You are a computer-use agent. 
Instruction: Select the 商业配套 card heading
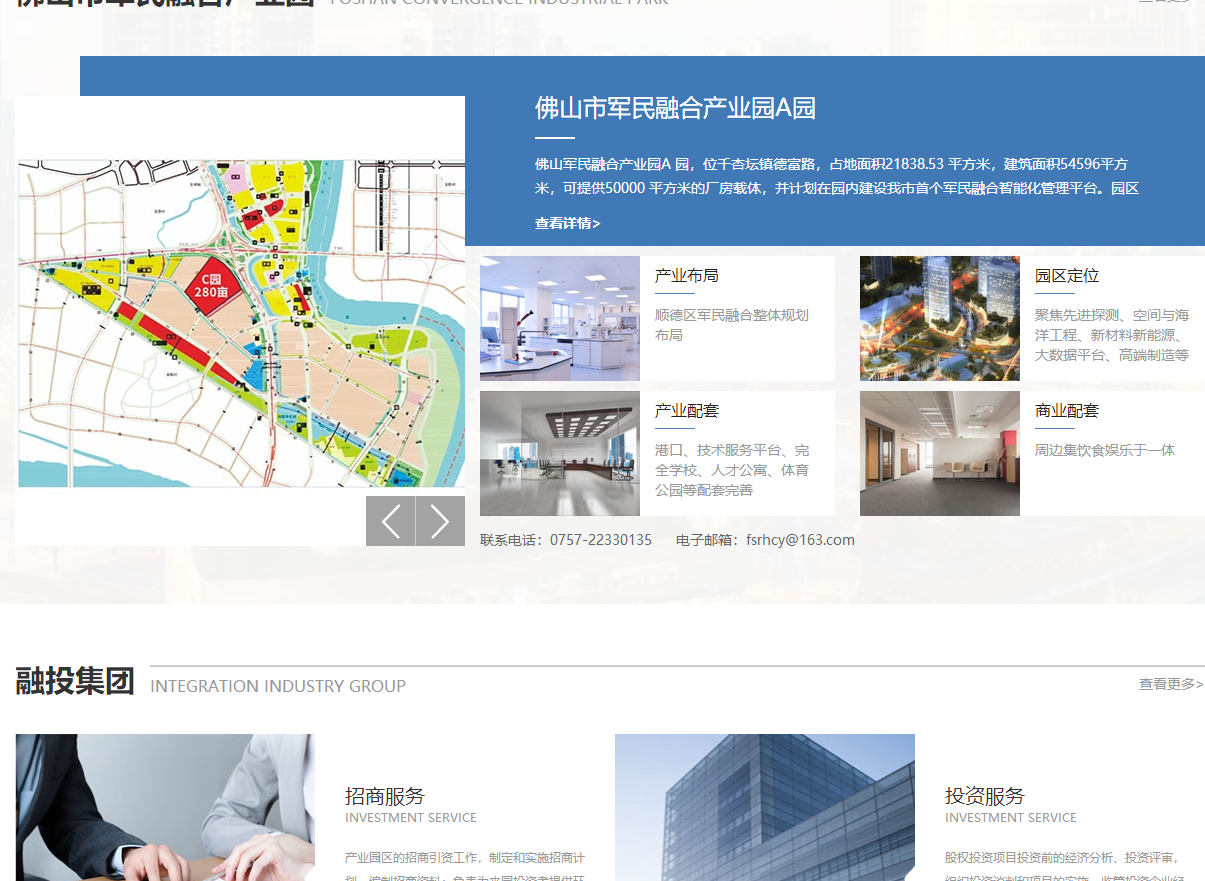coord(1067,410)
